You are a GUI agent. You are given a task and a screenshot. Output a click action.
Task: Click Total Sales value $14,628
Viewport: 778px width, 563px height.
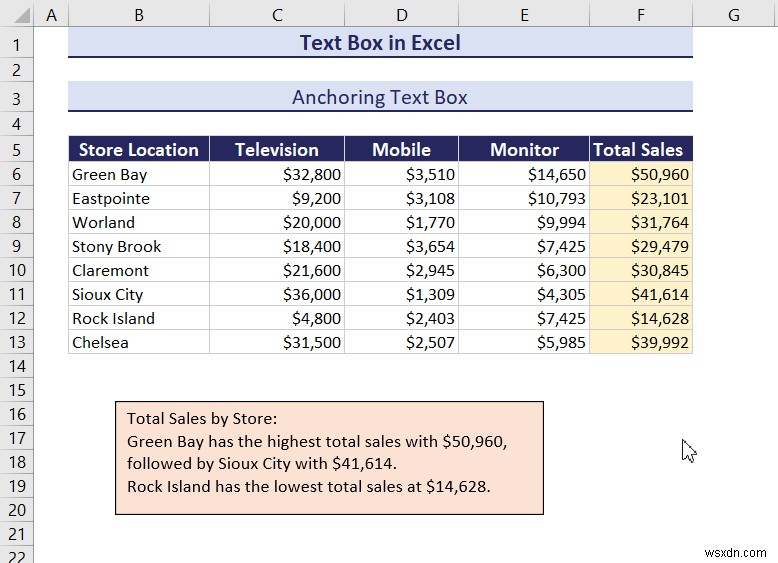[641, 318]
